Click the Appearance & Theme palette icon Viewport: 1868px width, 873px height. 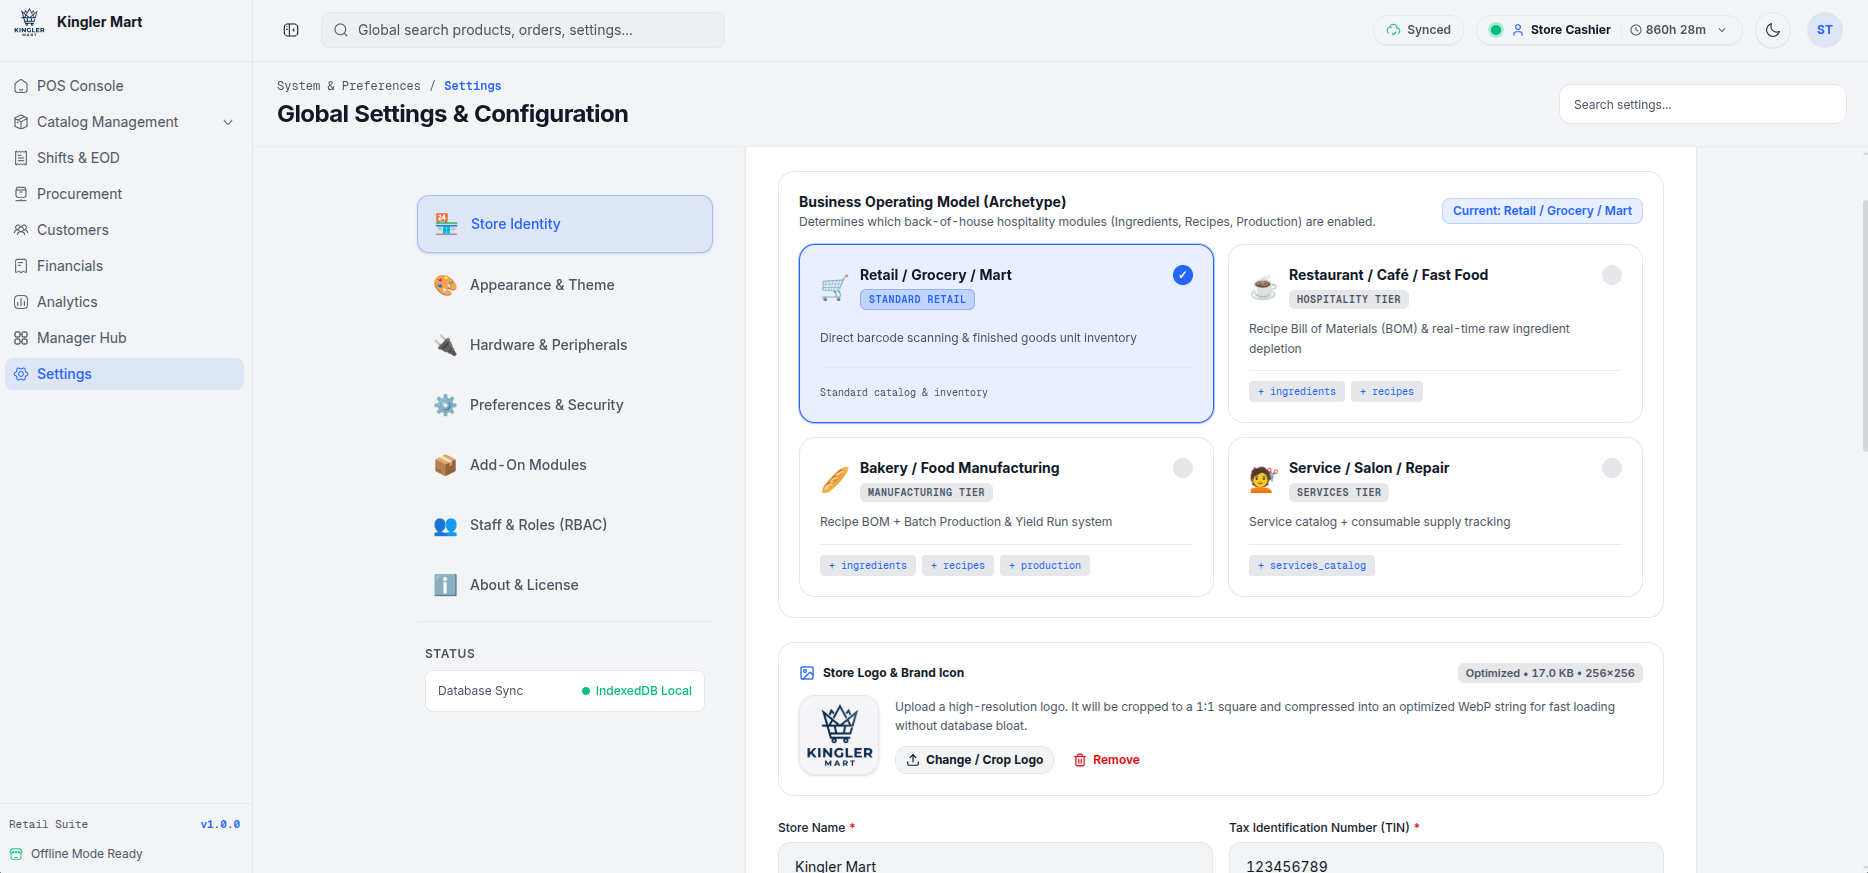click(x=445, y=285)
